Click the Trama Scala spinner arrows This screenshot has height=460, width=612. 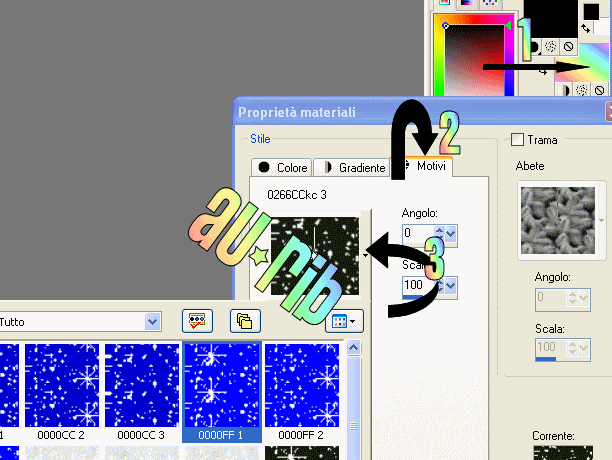pyautogui.click(x=573, y=348)
